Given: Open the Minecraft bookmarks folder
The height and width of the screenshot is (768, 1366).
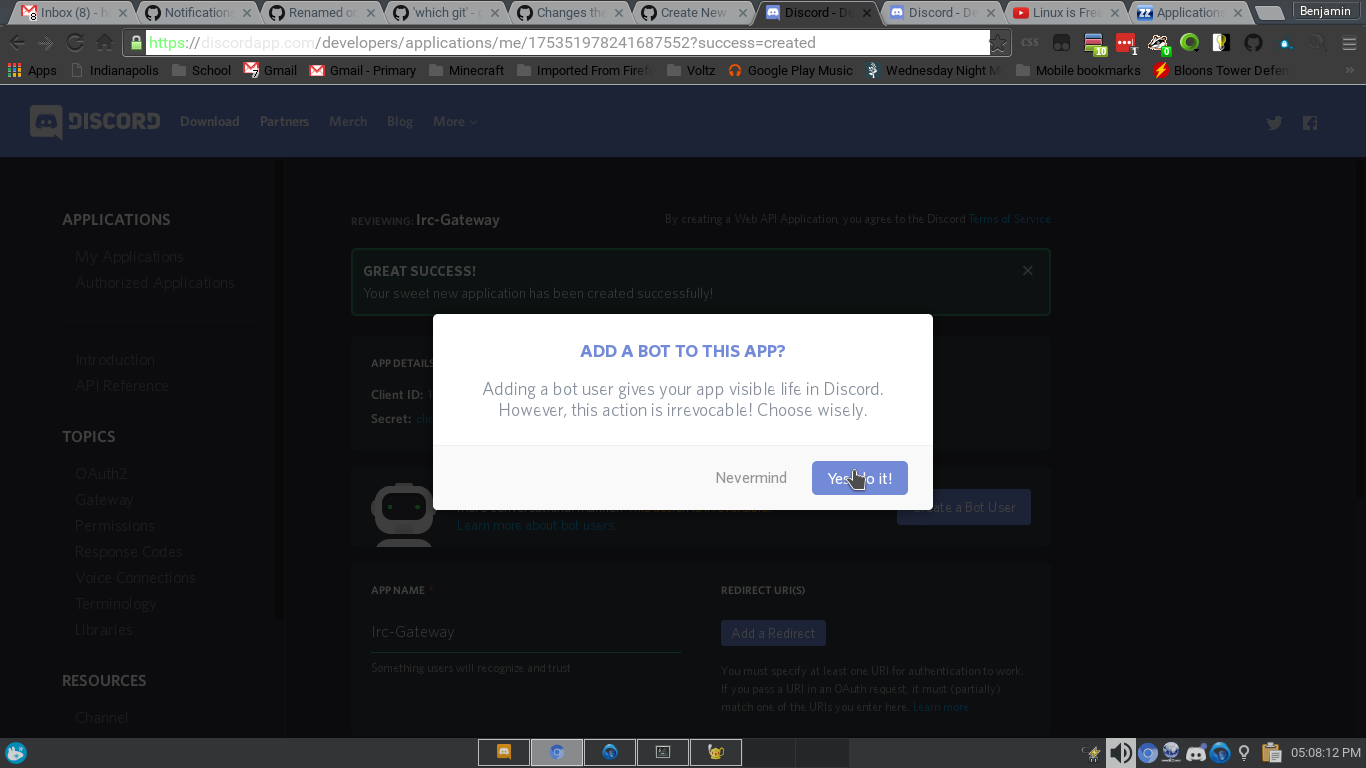Looking at the screenshot, I should coord(466,71).
